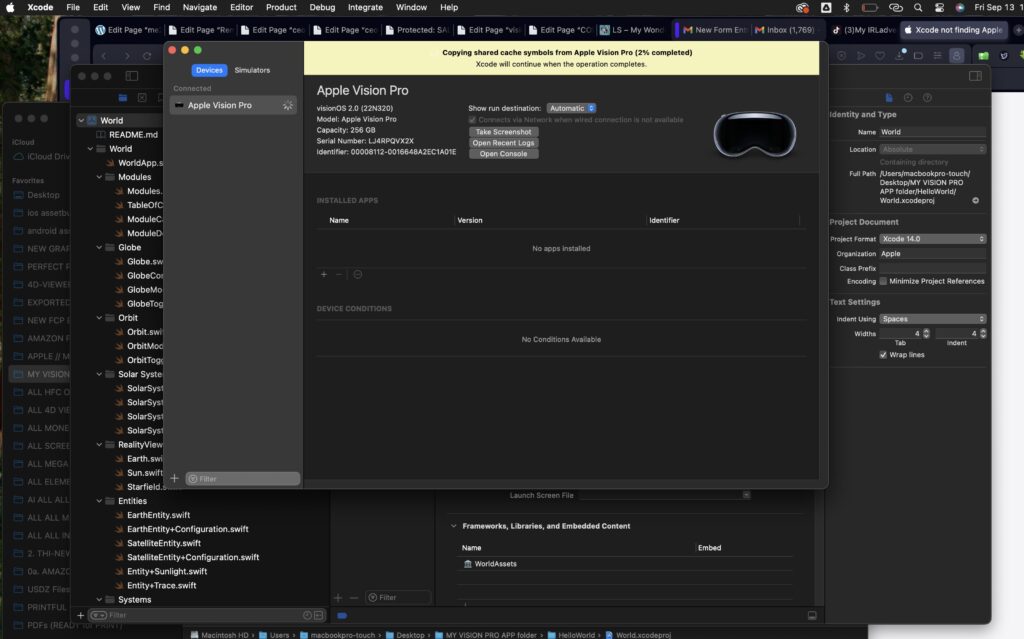Screen dimensions: 1024x639
Task: Switch to the Simulators tab
Action: 252,70
